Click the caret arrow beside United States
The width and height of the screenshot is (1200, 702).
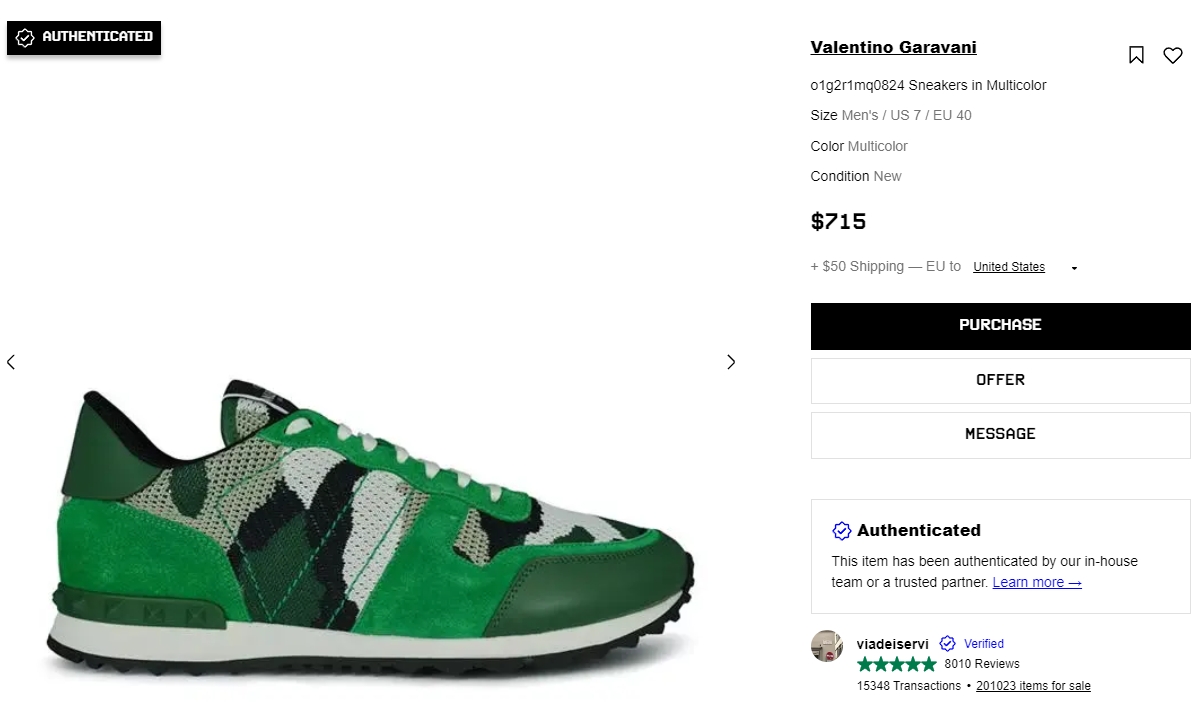(x=1074, y=268)
